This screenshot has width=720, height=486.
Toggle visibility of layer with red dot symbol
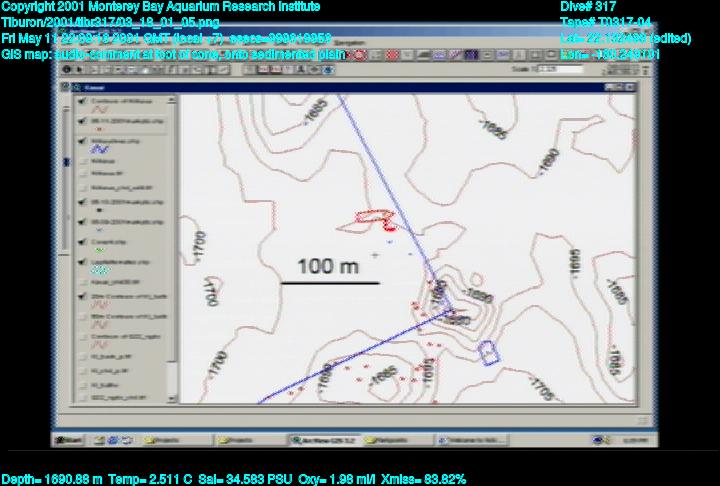83,121
